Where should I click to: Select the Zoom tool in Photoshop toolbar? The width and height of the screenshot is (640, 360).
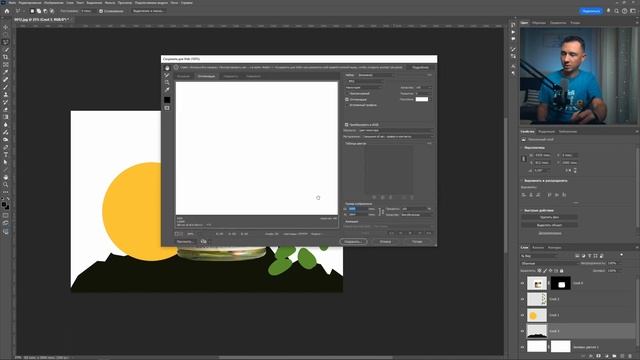(5, 184)
